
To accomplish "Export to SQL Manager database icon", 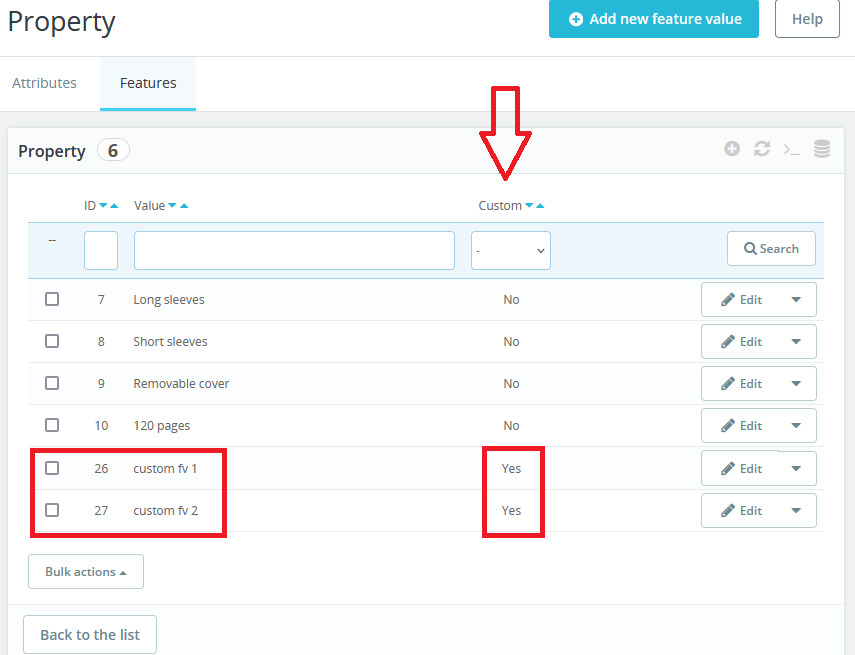I will point(822,148).
